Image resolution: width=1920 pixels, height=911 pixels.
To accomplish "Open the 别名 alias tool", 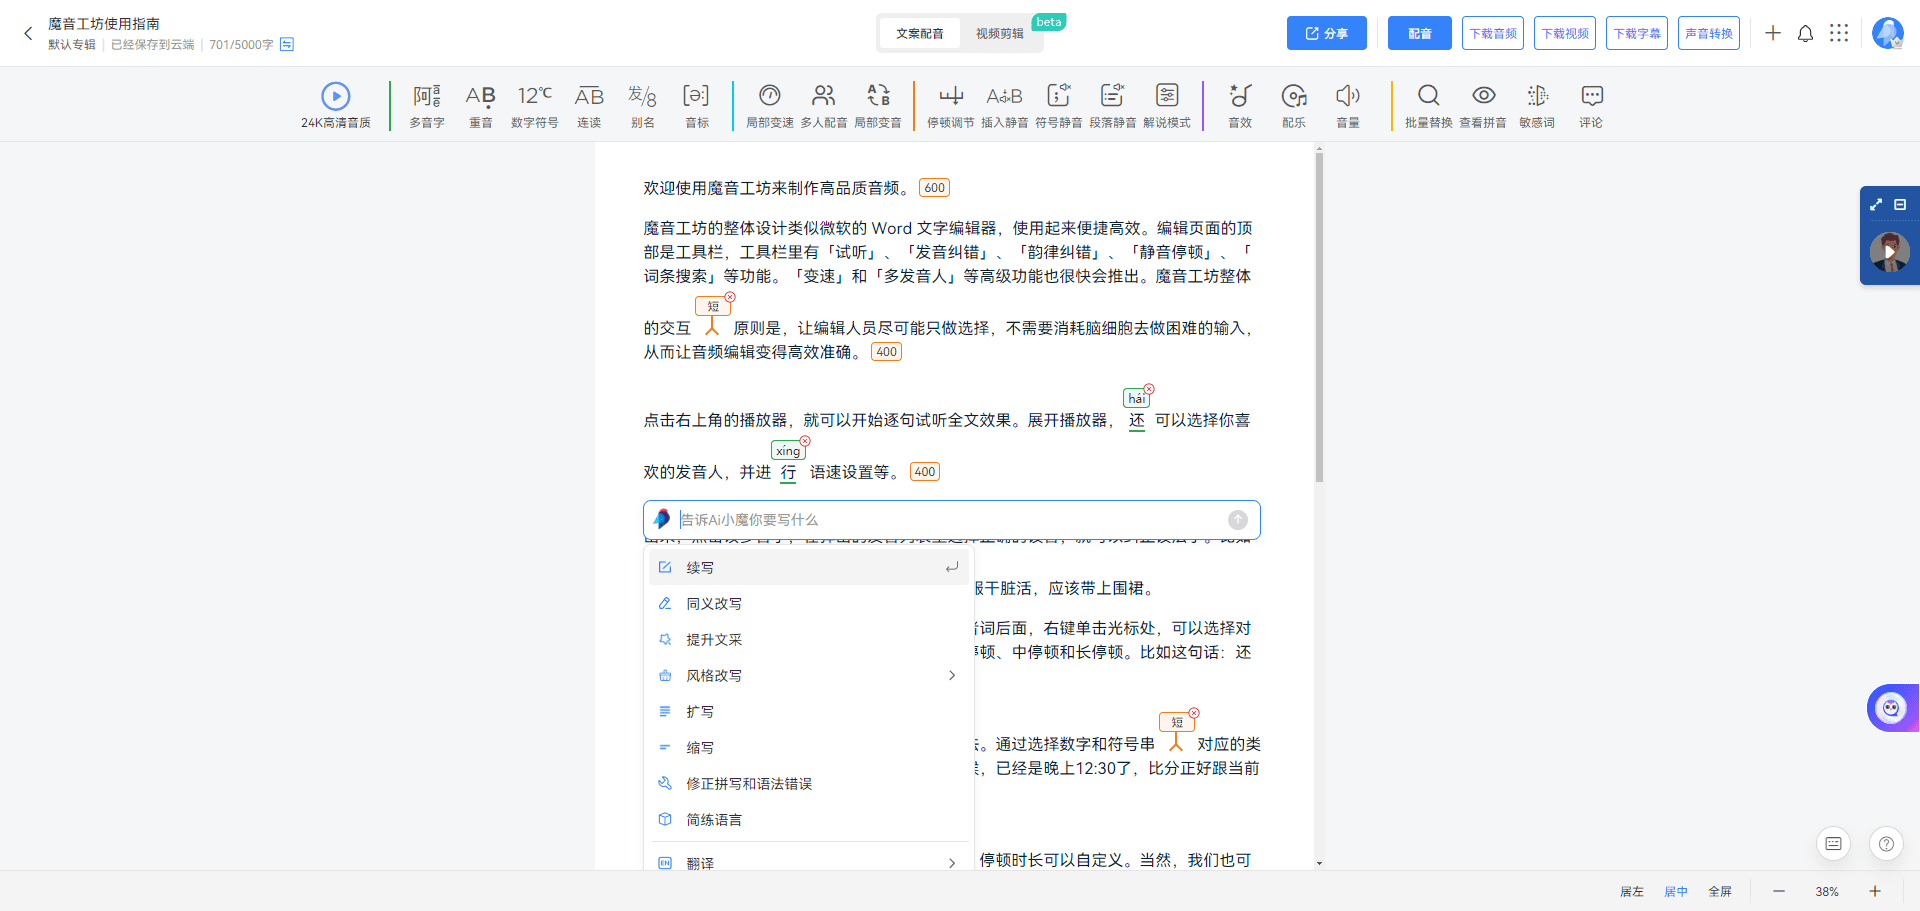I will tap(643, 106).
